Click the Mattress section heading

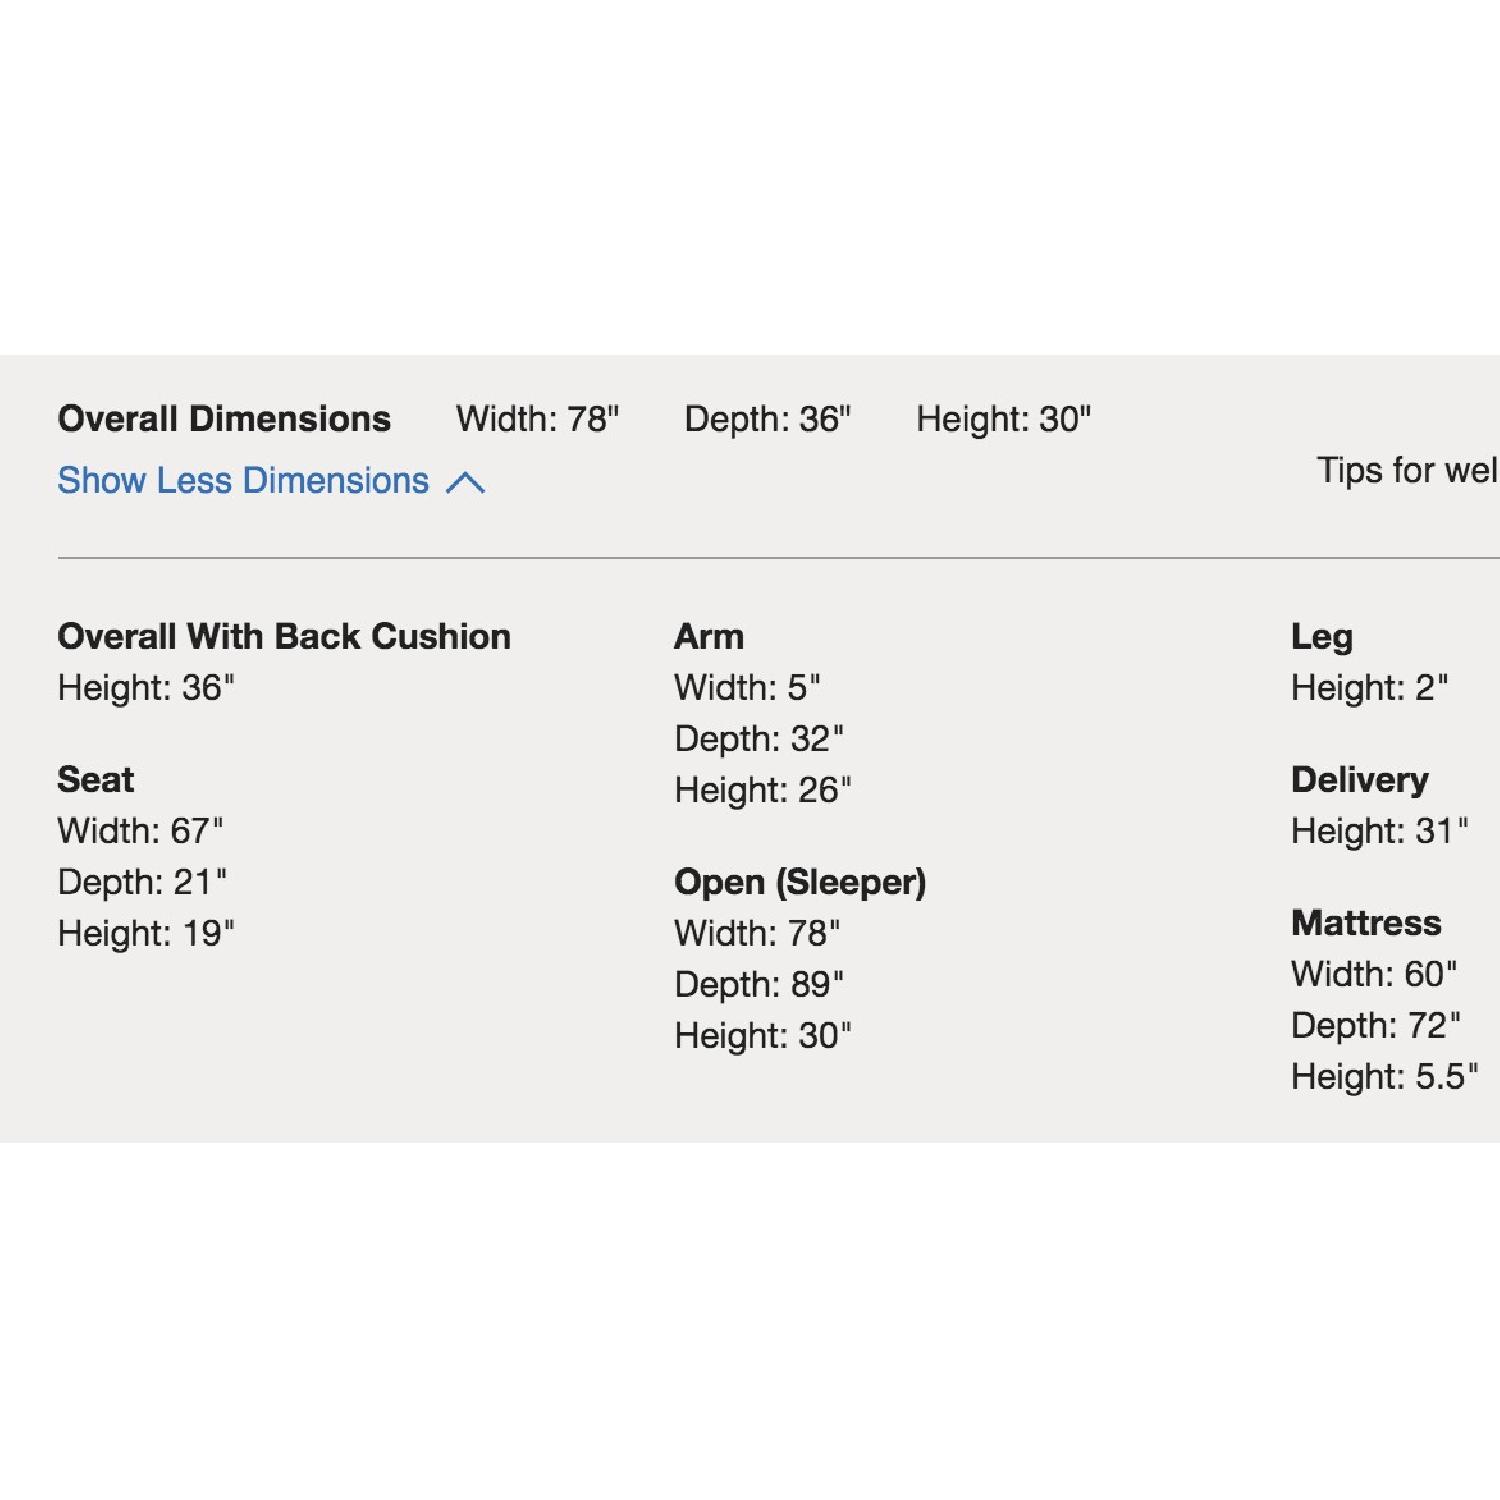tap(1366, 923)
